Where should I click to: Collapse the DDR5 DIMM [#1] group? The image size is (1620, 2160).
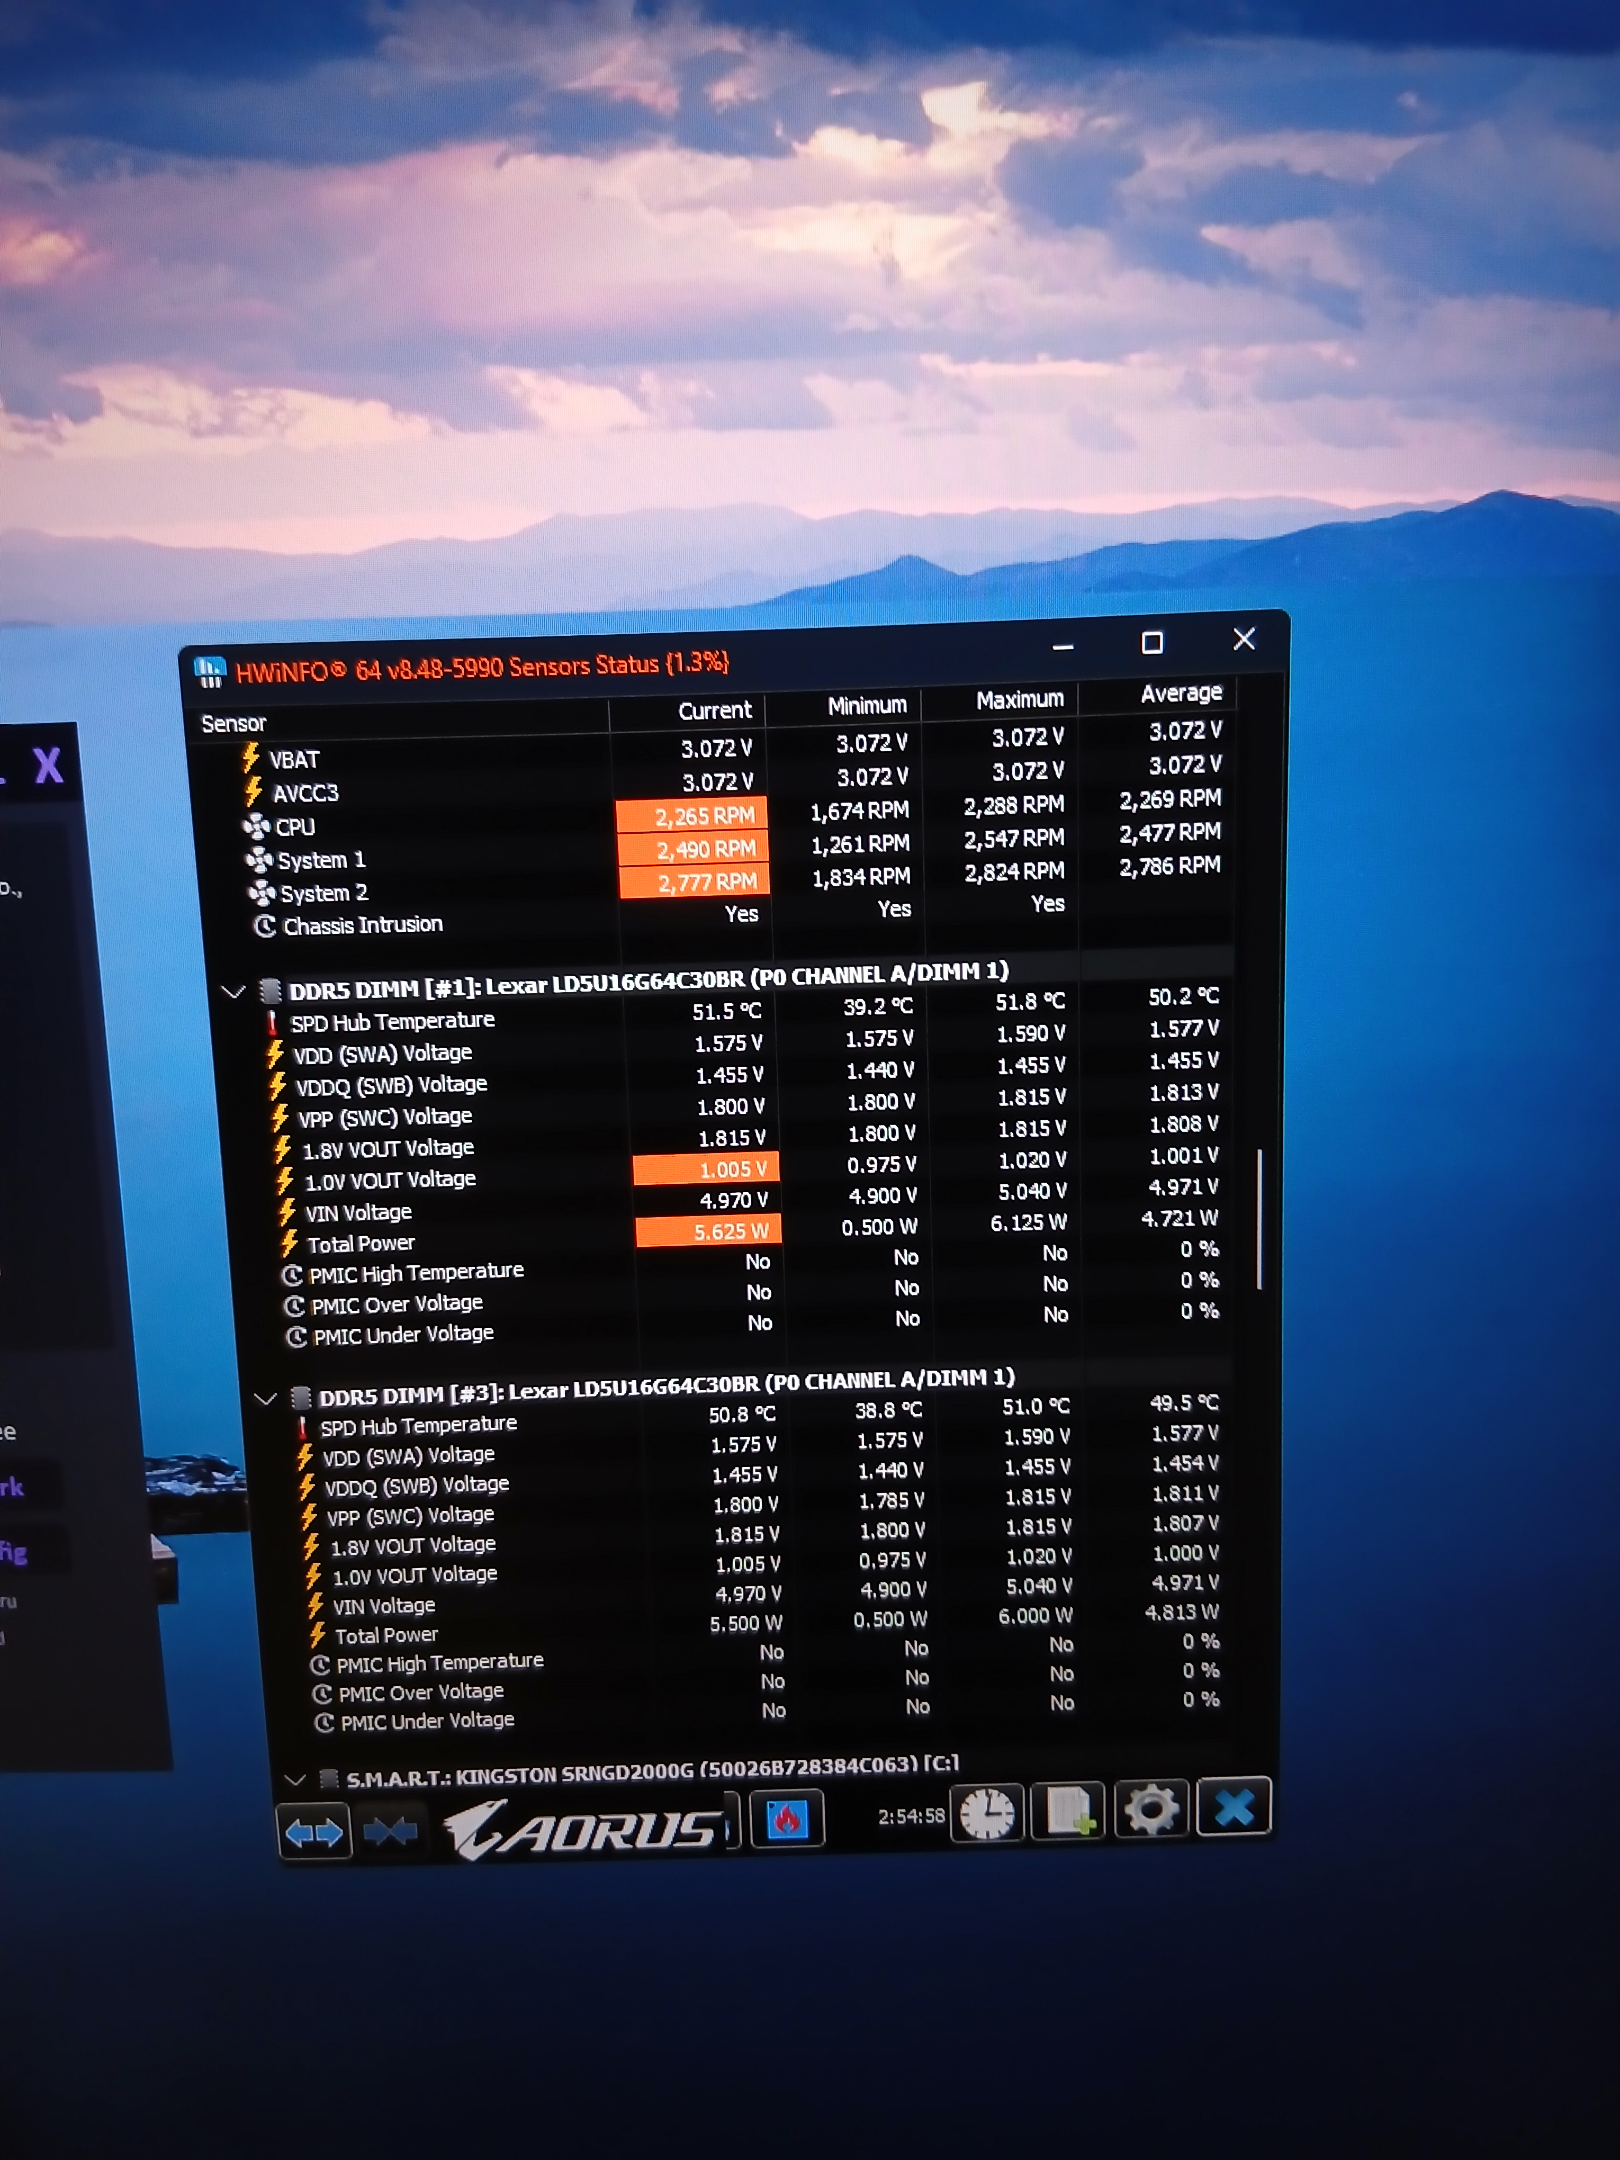click(234, 992)
